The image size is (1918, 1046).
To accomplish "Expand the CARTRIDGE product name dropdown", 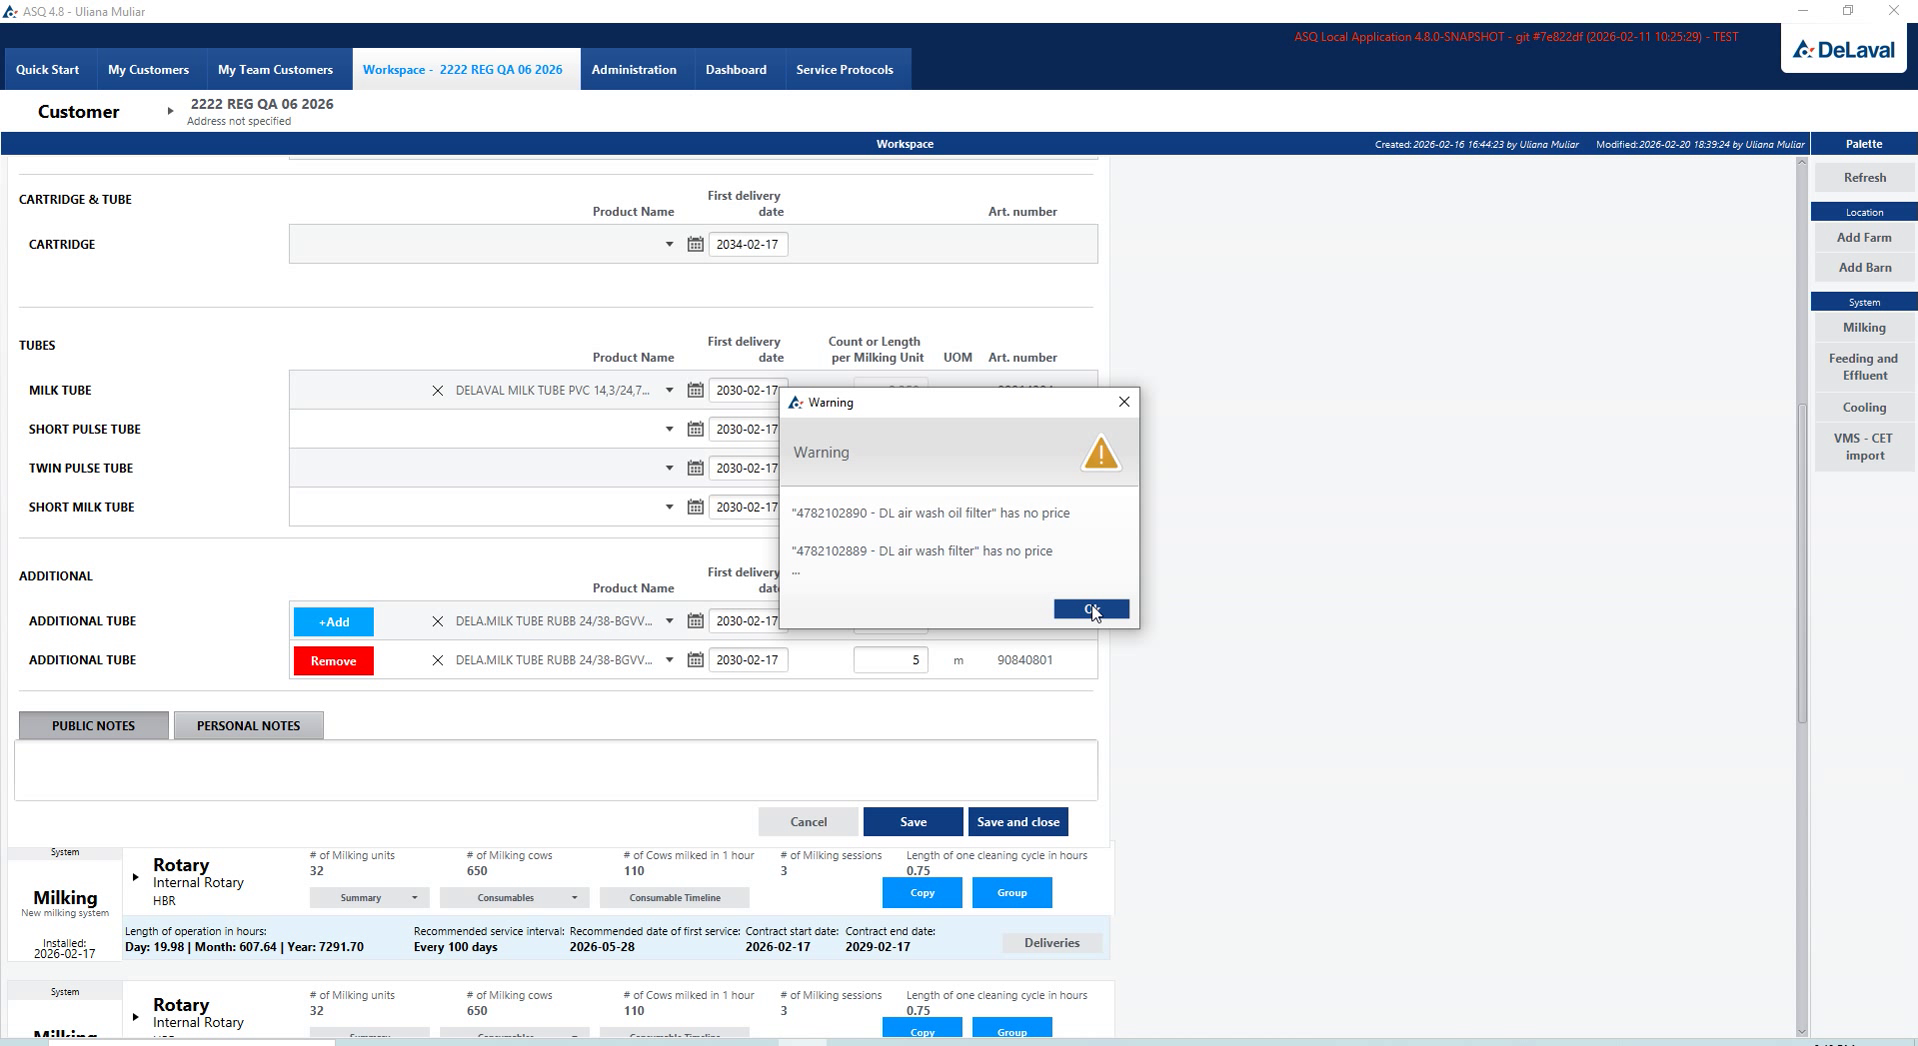I will [x=669, y=244].
